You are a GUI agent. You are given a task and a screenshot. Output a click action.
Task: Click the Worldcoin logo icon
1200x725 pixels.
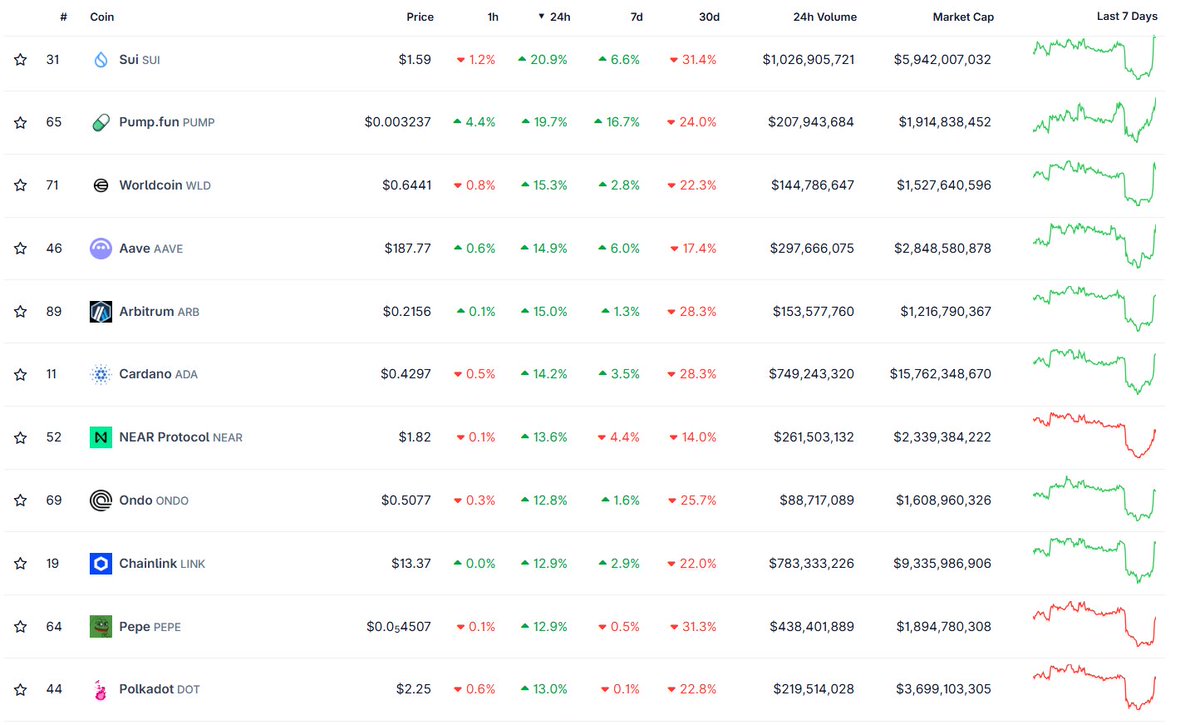click(x=100, y=185)
